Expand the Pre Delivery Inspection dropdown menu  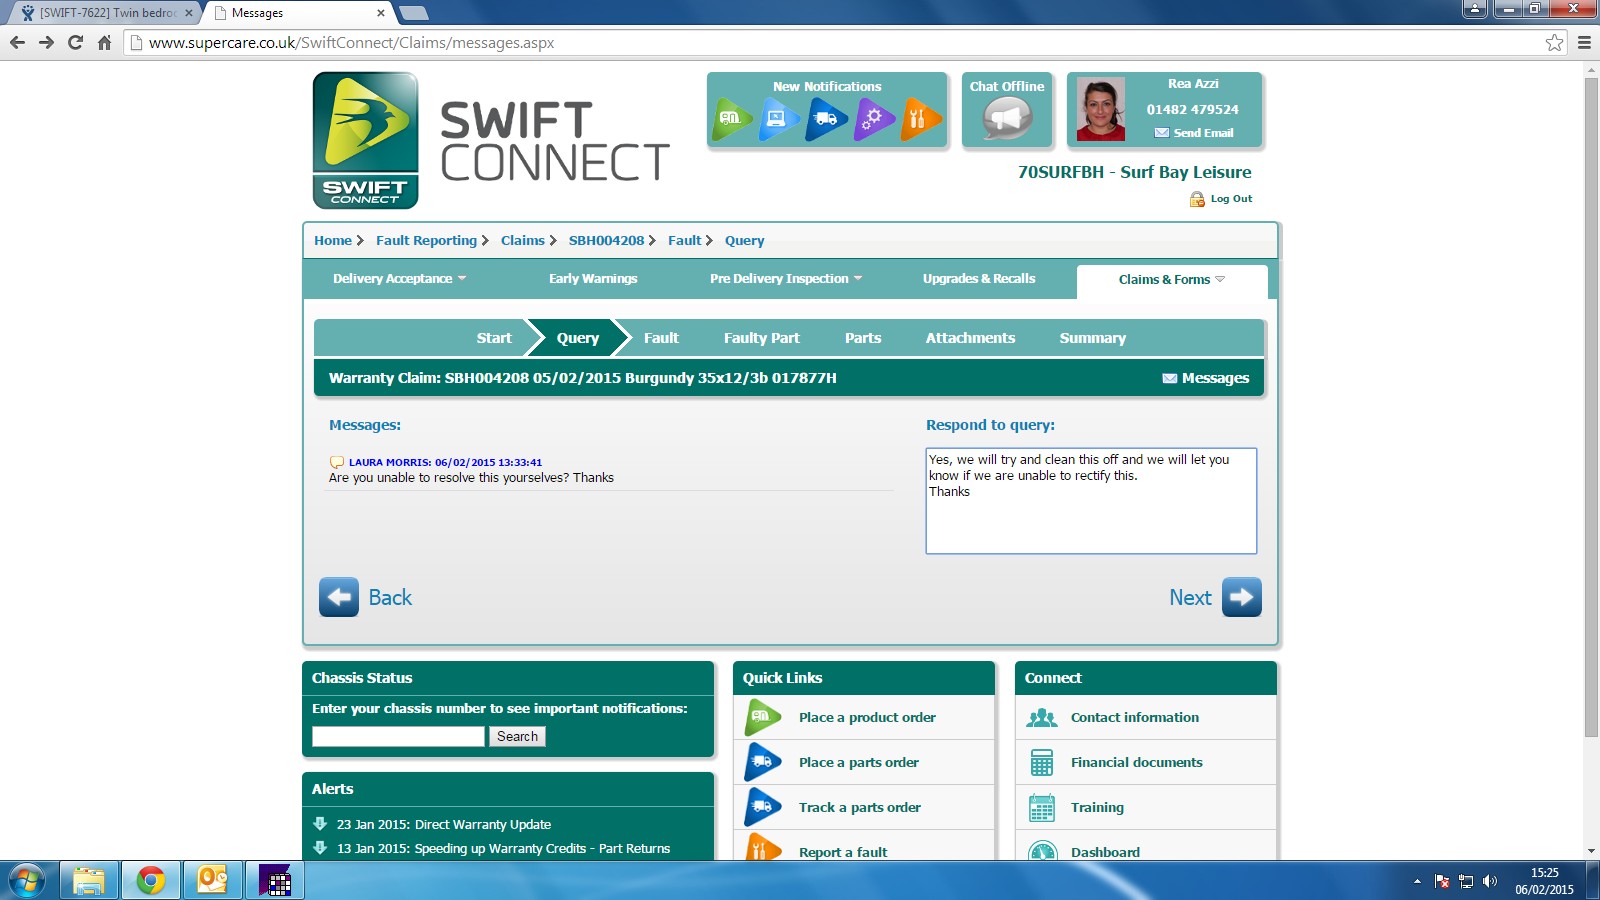[x=786, y=279]
